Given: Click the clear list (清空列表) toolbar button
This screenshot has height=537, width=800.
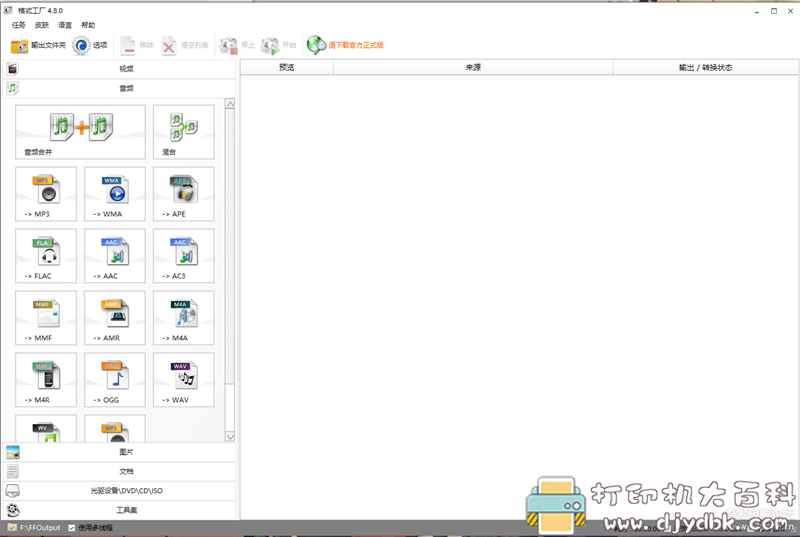Looking at the screenshot, I should point(185,45).
